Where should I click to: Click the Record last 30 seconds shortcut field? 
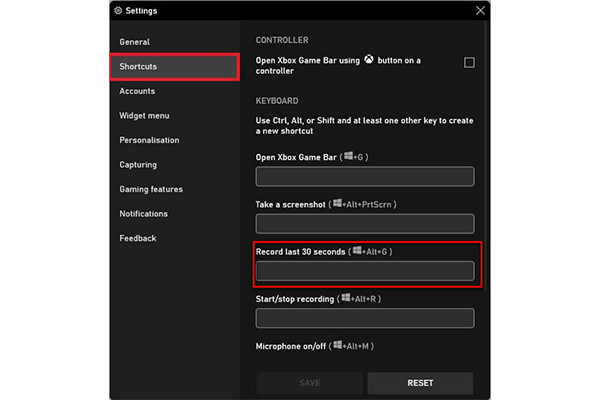click(x=365, y=271)
